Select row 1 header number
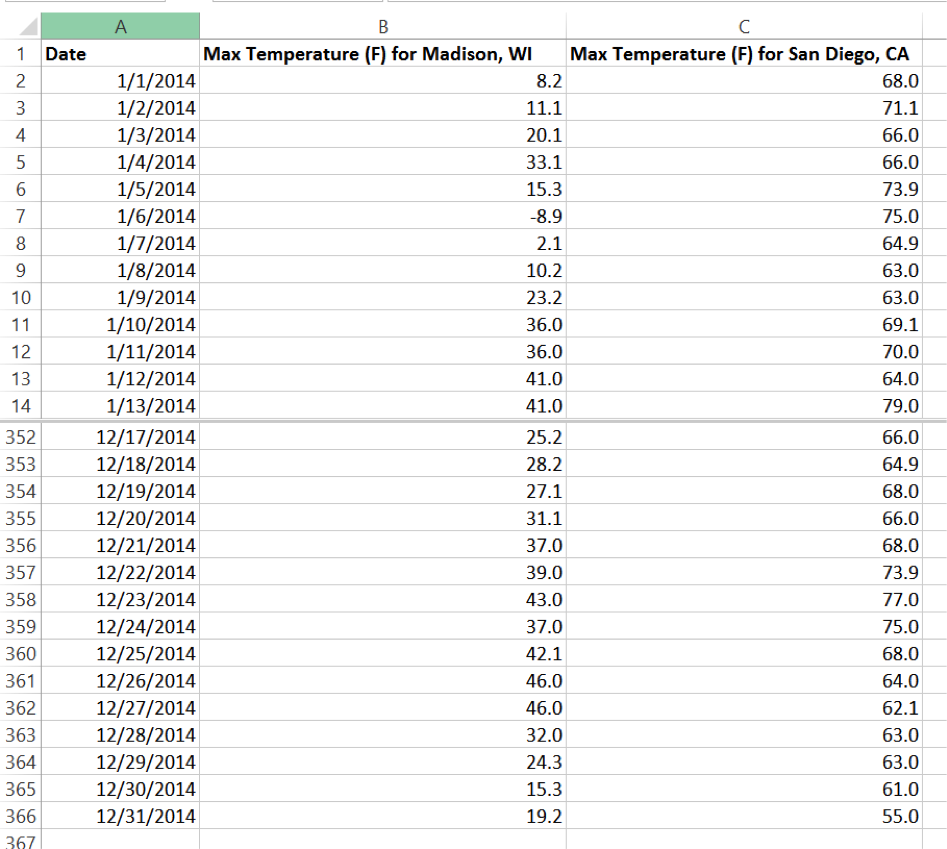The height and width of the screenshot is (849, 947). click(20, 54)
